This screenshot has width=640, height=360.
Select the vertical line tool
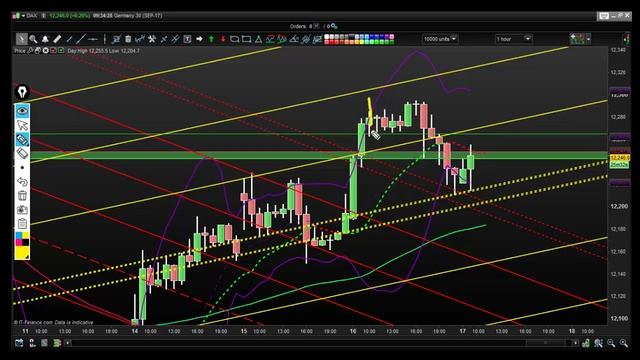[x=104, y=39]
